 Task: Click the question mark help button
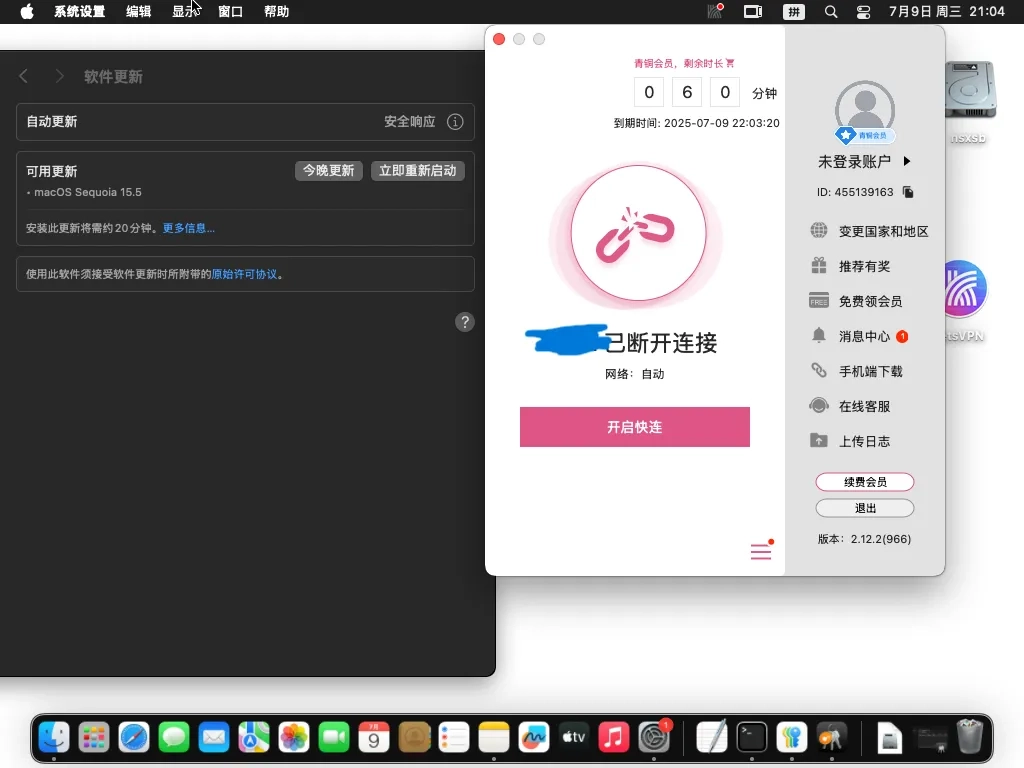[464, 322]
